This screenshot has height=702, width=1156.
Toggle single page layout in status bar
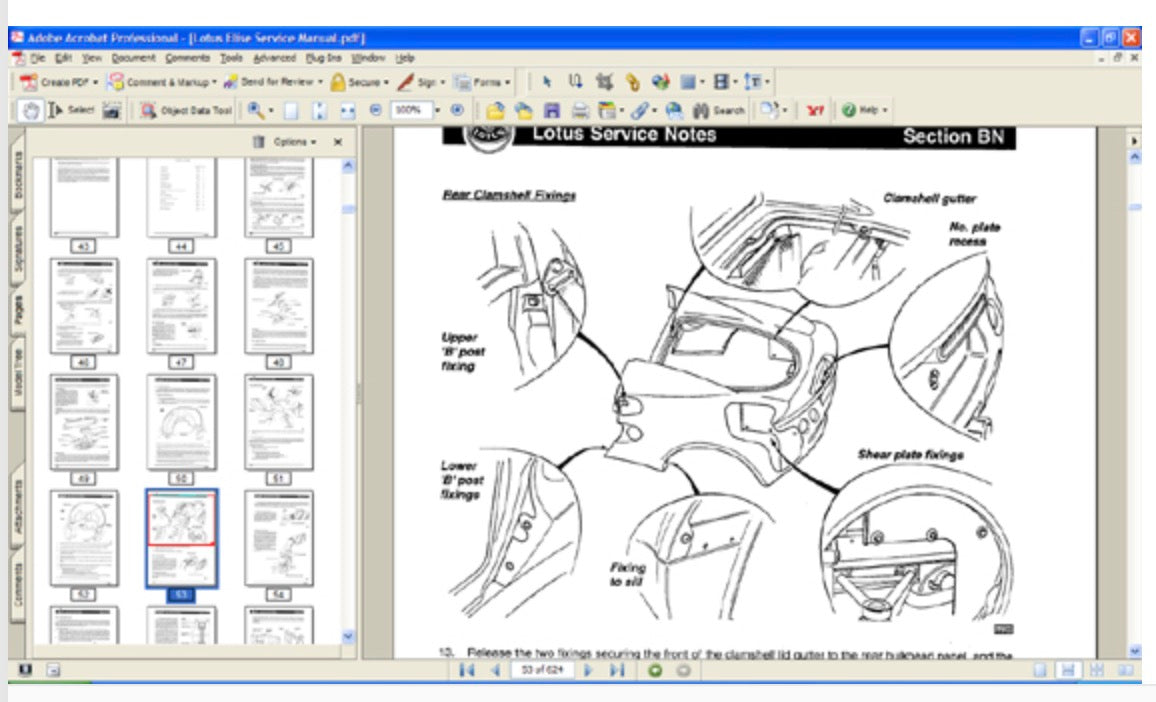(1041, 670)
